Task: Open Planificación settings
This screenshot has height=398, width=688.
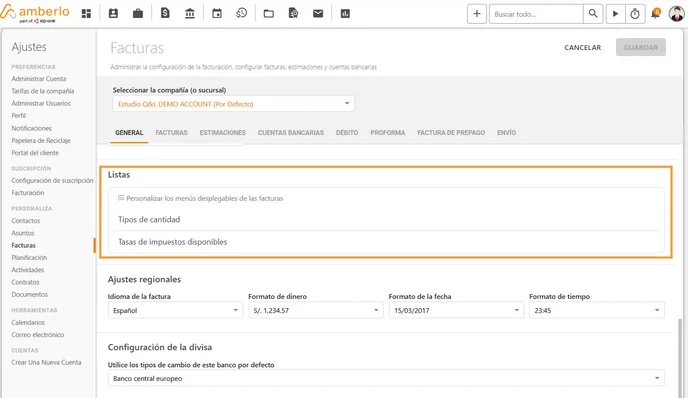Action: 29,258
